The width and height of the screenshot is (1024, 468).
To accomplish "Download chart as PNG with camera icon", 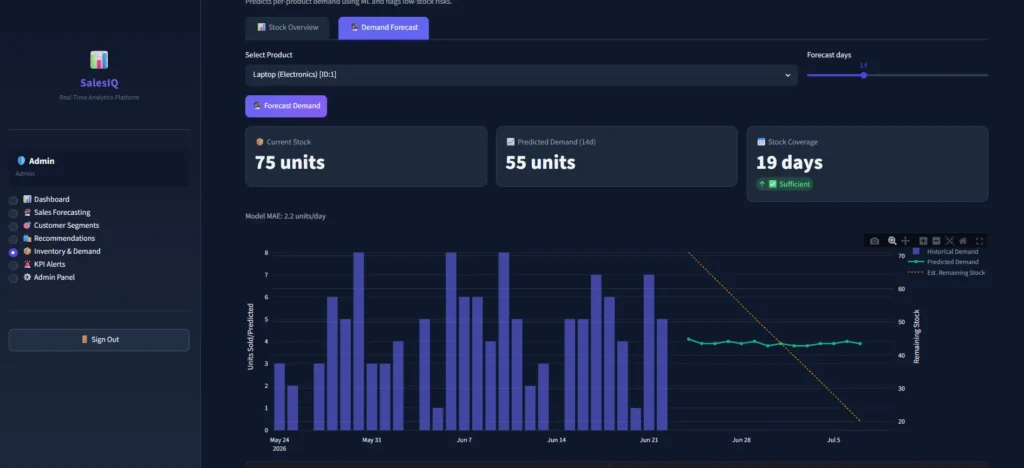I will coord(874,241).
